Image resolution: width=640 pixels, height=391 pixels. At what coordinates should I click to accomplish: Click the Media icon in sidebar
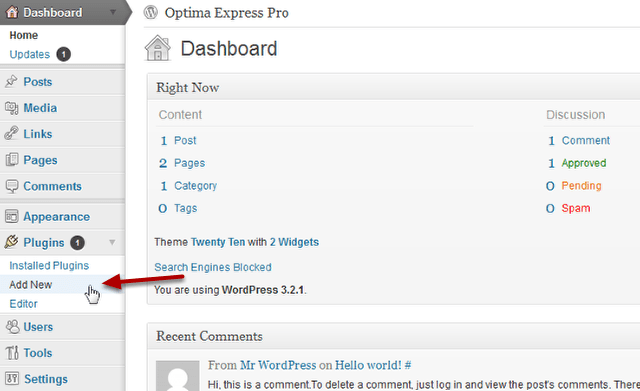coord(11,108)
